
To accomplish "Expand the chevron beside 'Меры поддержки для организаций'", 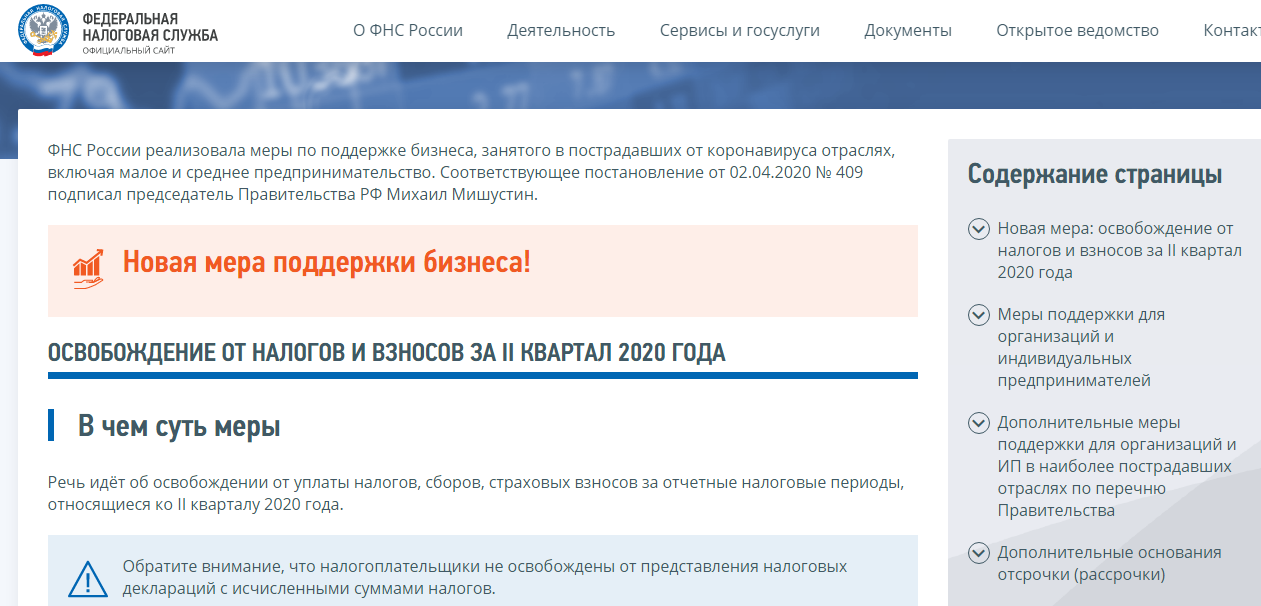I will tap(979, 316).
